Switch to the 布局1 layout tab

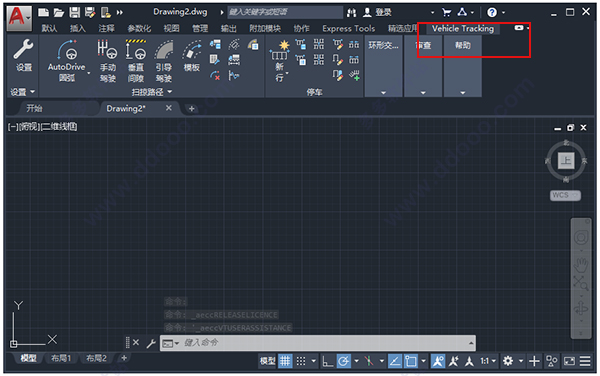(x=61, y=358)
